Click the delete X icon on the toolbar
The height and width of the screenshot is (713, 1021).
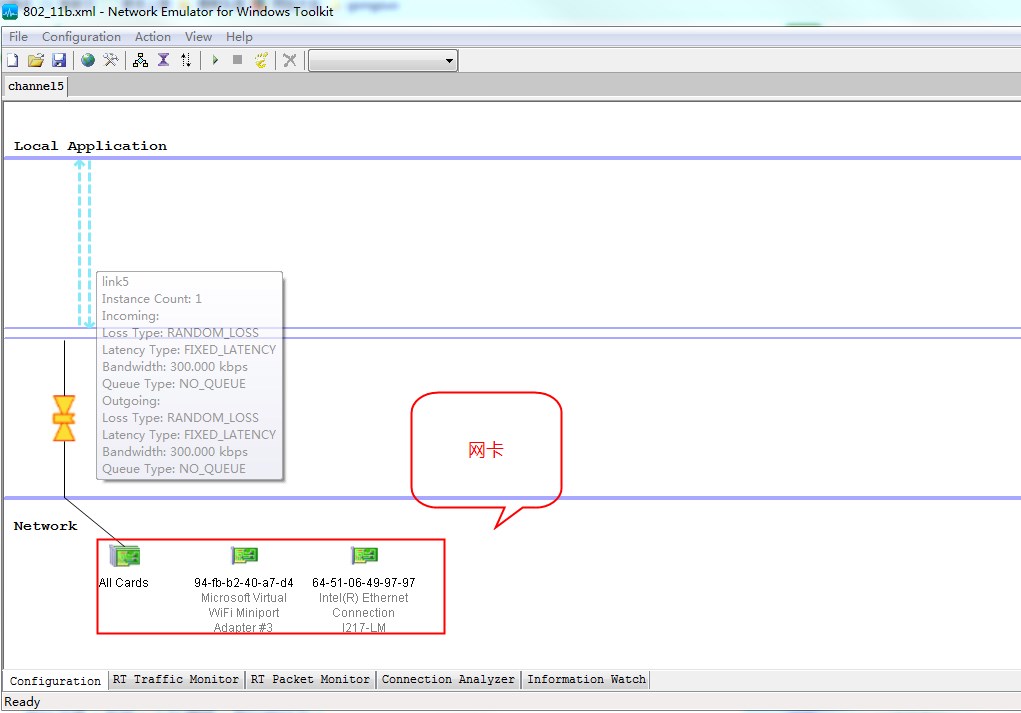pyautogui.click(x=289, y=59)
